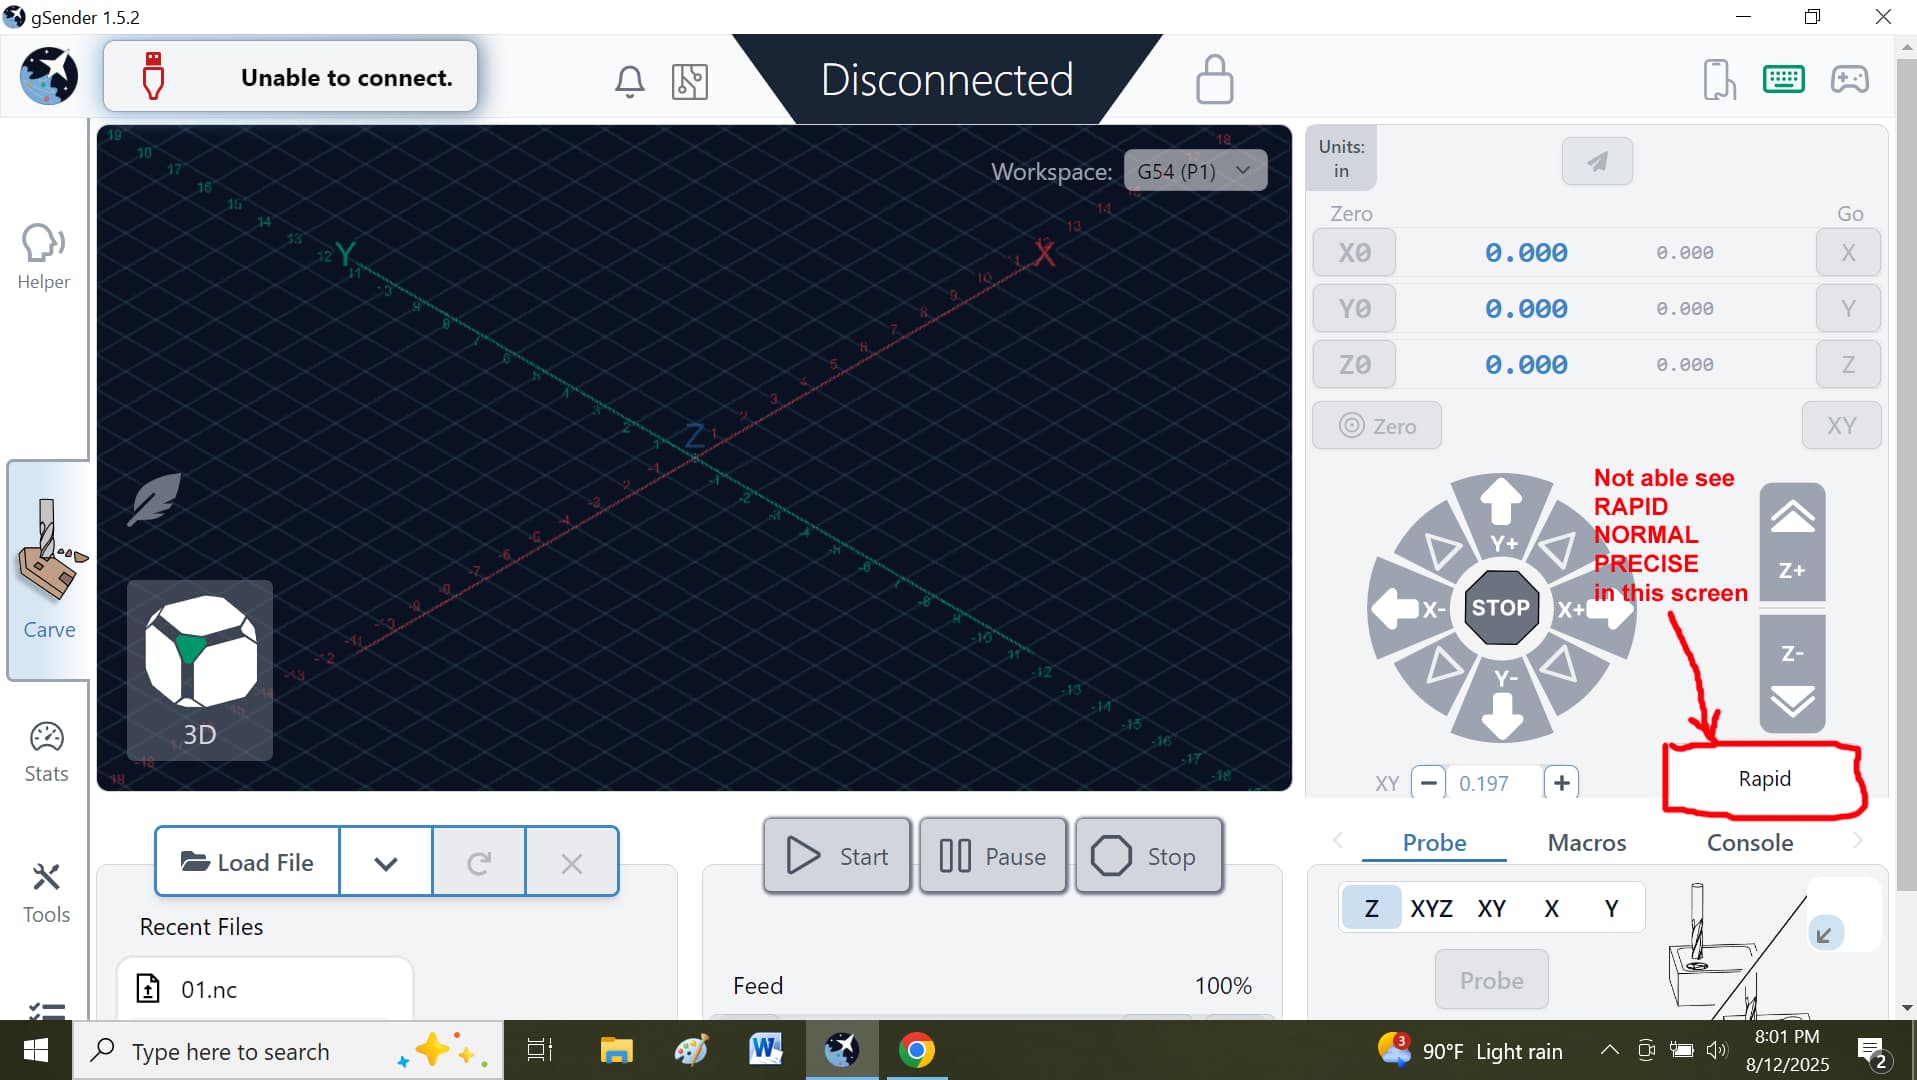The image size is (1917, 1080).
Task: Open the Helper sidebar item
Action: pos(44,257)
